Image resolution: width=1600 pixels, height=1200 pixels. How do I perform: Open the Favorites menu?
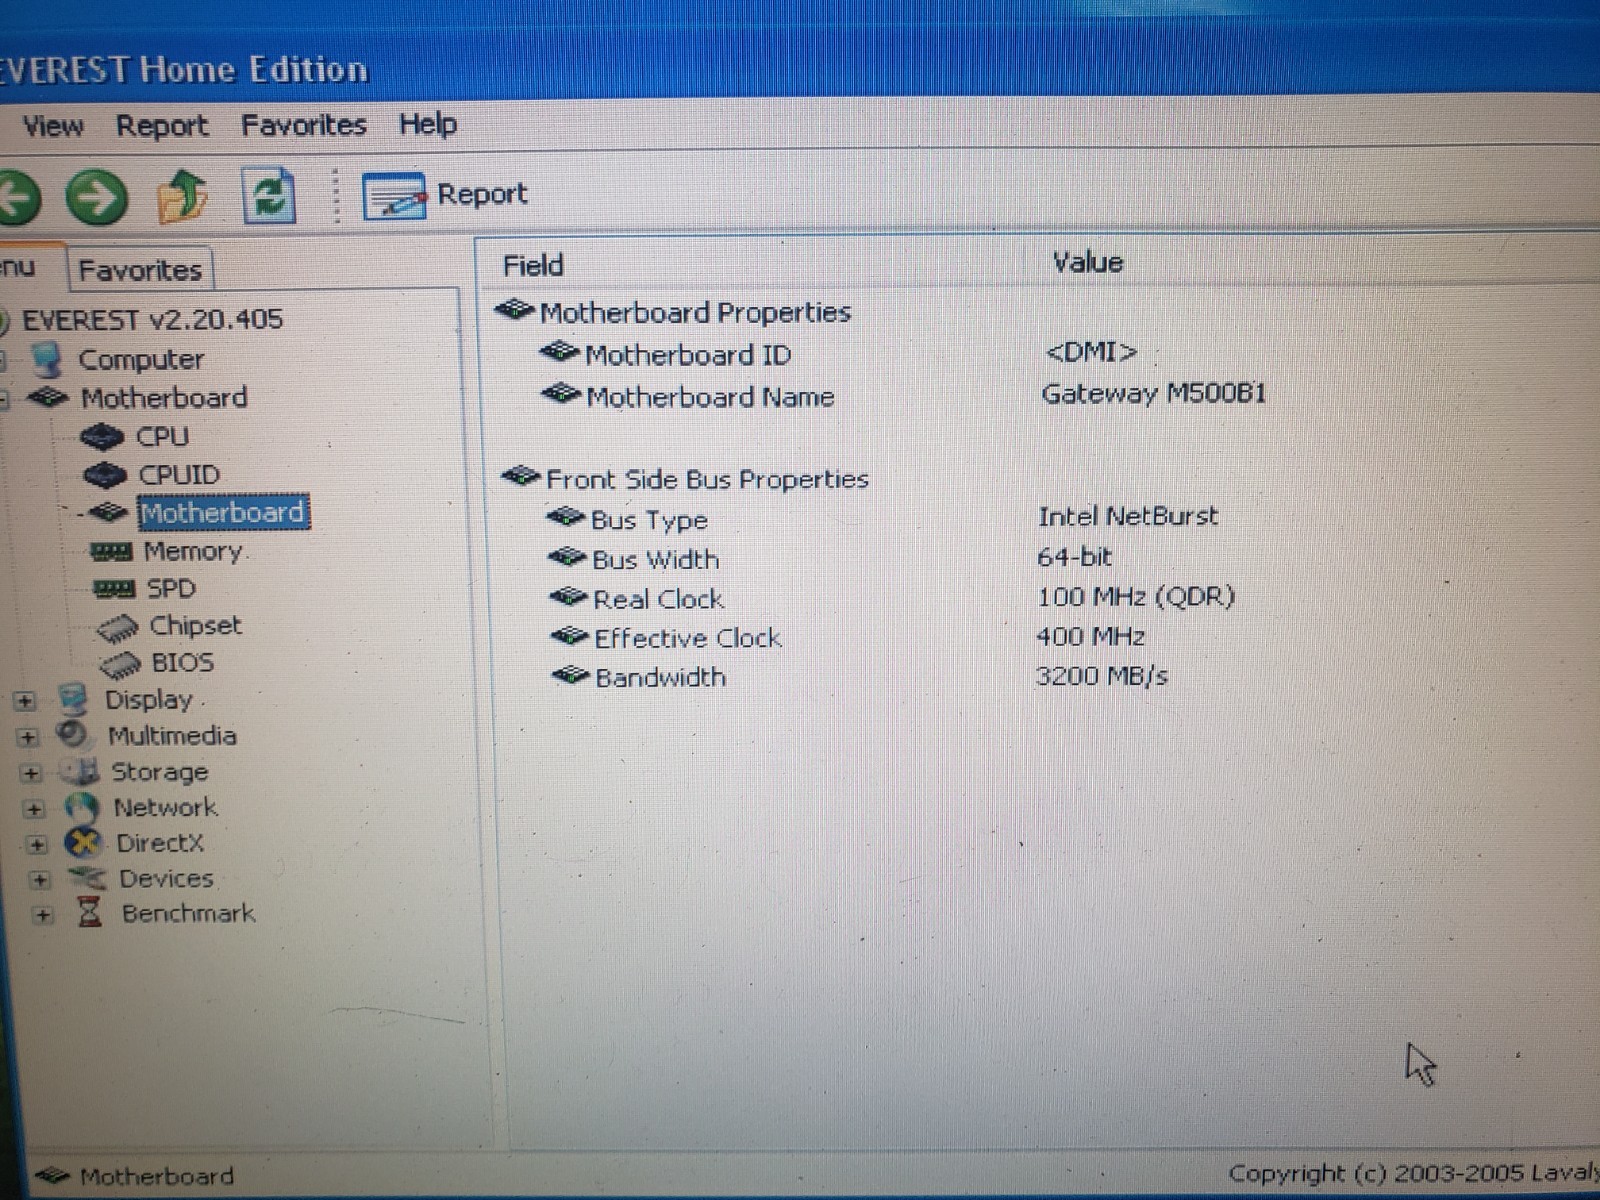pyautogui.click(x=303, y=125)
